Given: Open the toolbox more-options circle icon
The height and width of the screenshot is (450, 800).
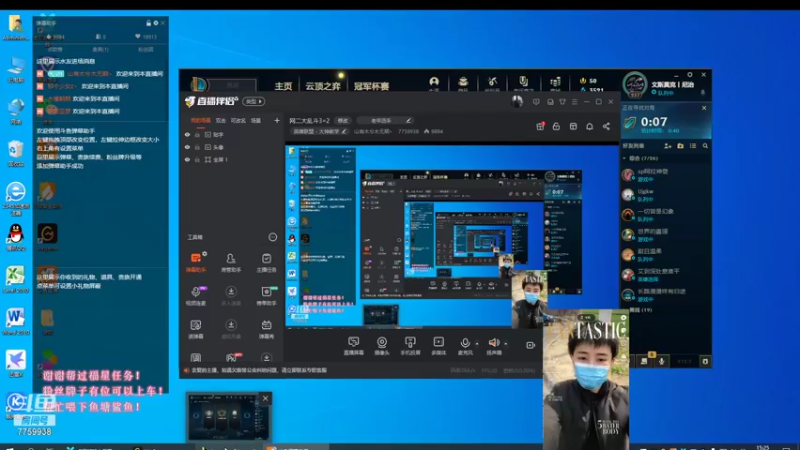Looking at the screenshot, I should (x=272, y=237).
